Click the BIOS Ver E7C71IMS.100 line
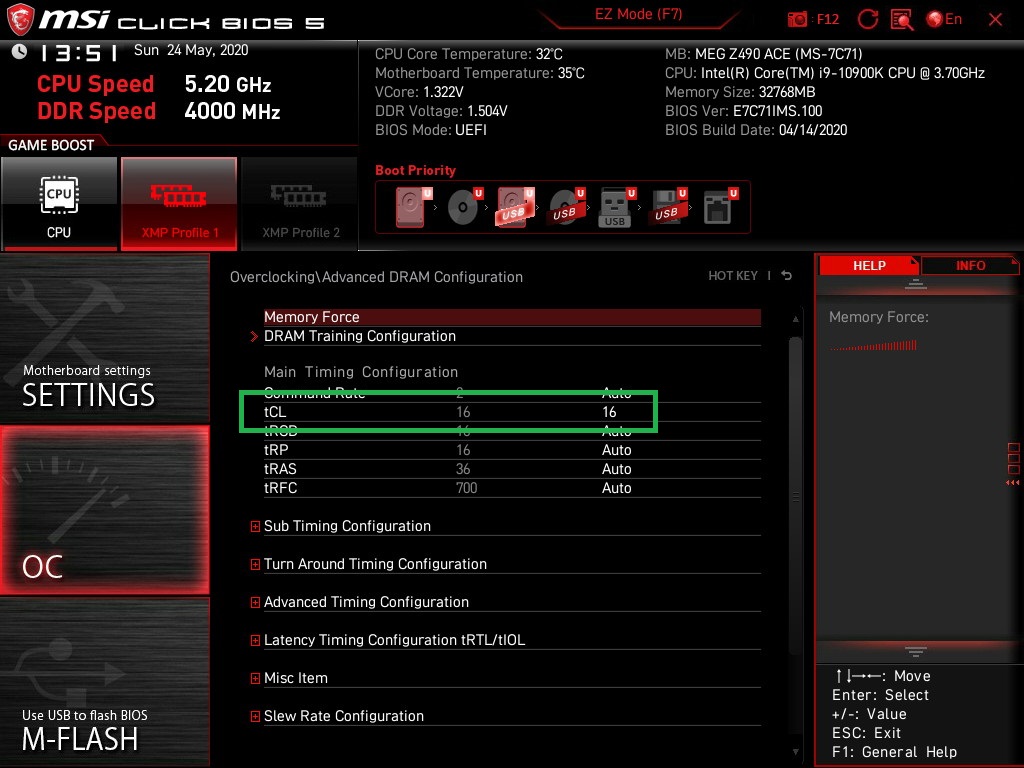 tap(743, 111)
